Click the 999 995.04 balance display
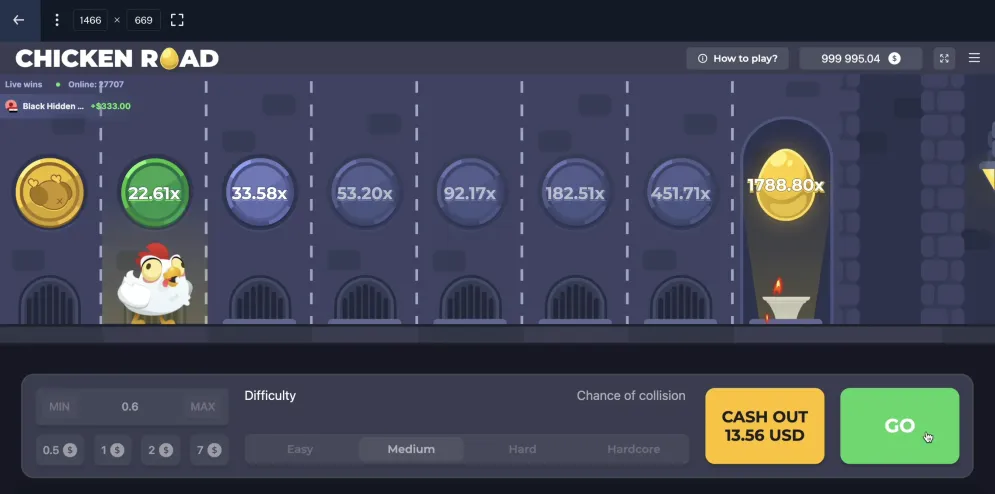Viewport: 995px width, 494px height. [860, 58]
